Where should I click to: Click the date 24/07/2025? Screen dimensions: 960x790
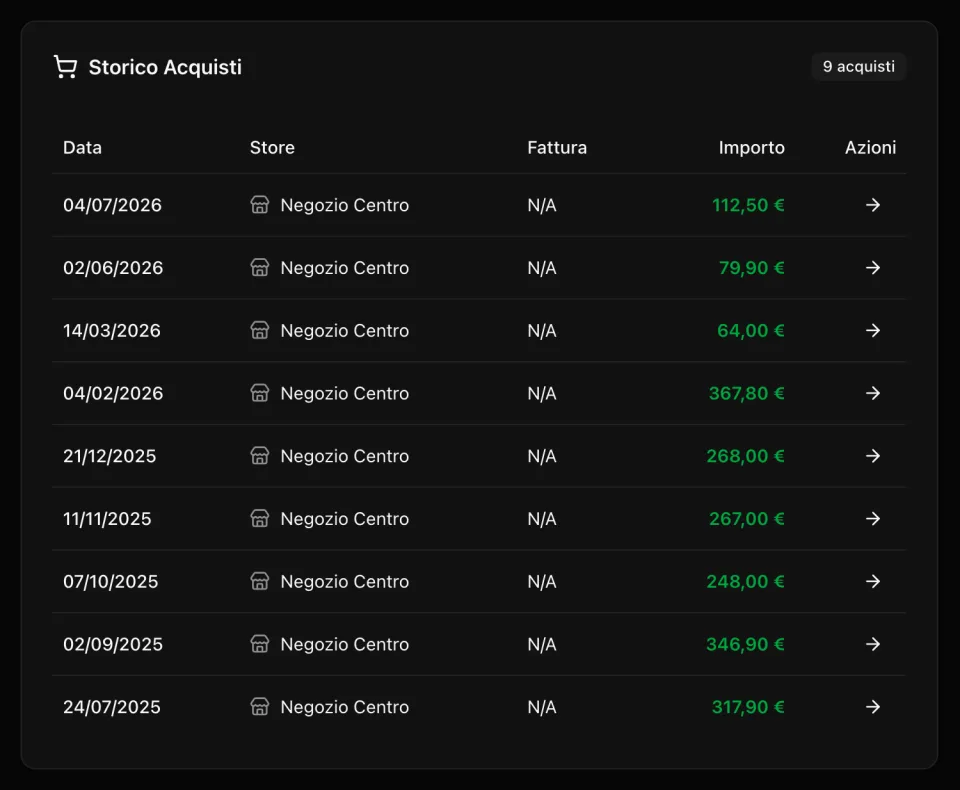[112, 707]
